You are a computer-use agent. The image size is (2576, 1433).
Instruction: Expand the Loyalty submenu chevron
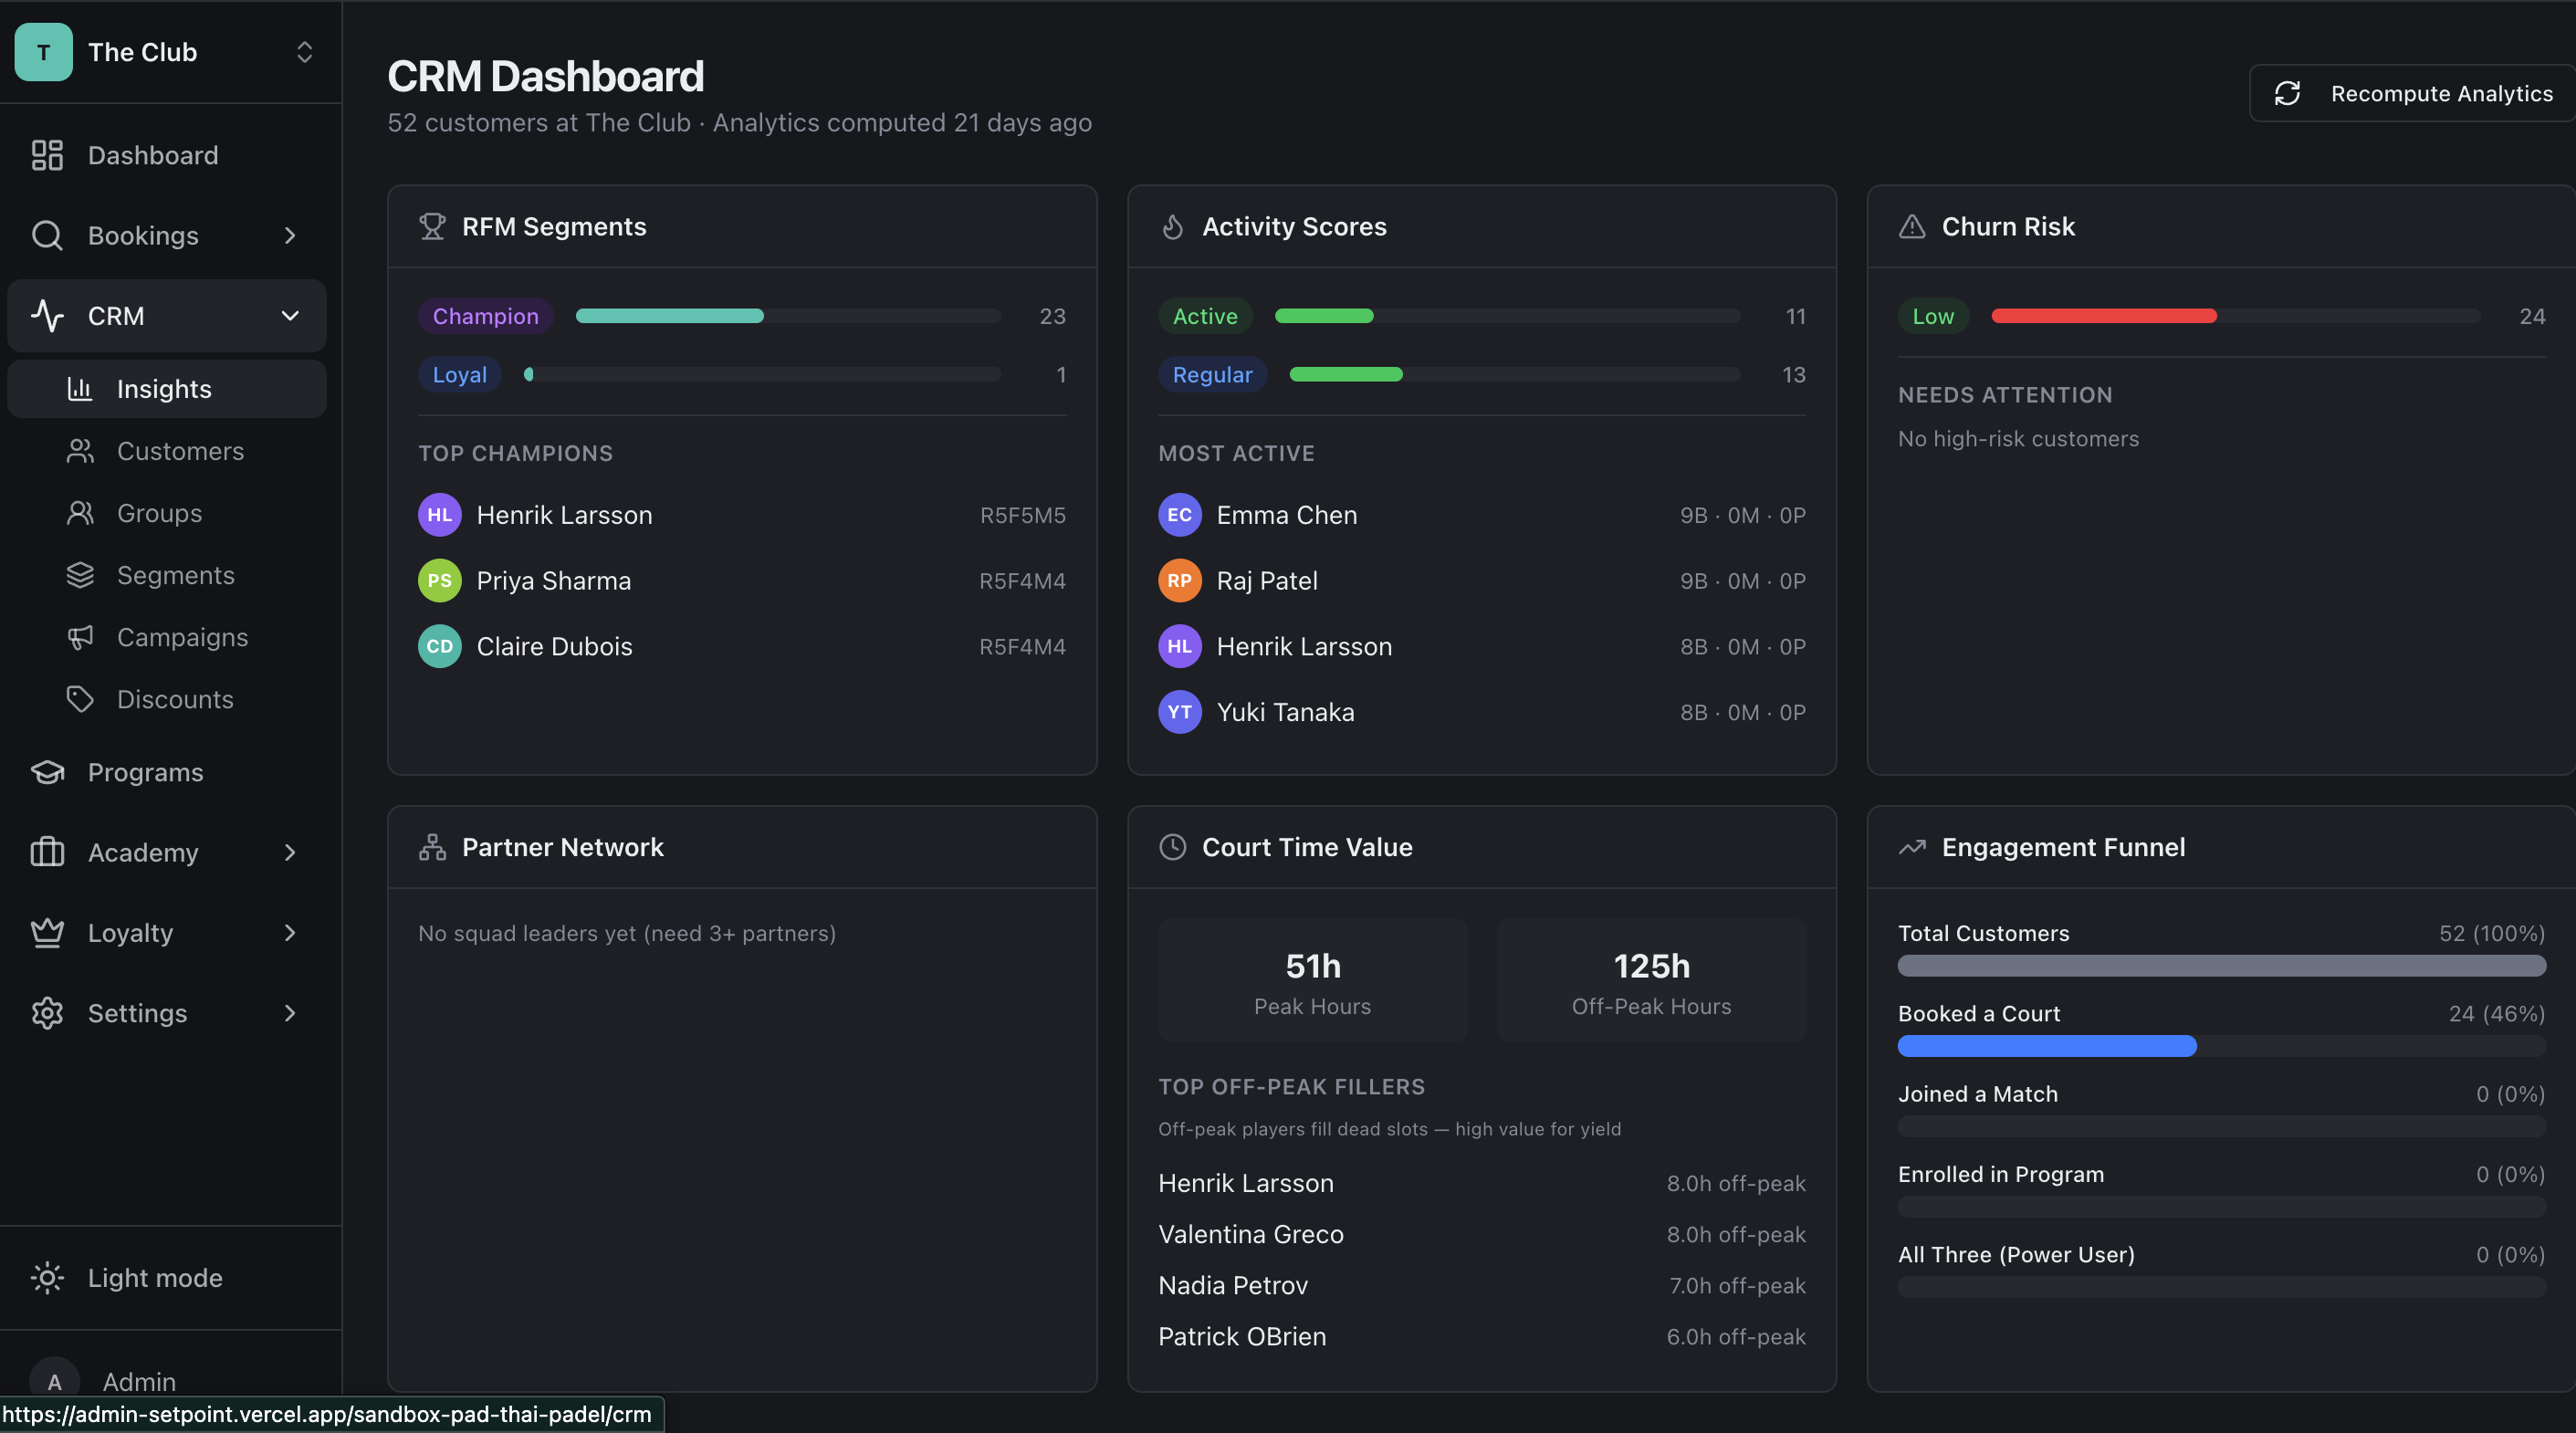pos(290,932)
